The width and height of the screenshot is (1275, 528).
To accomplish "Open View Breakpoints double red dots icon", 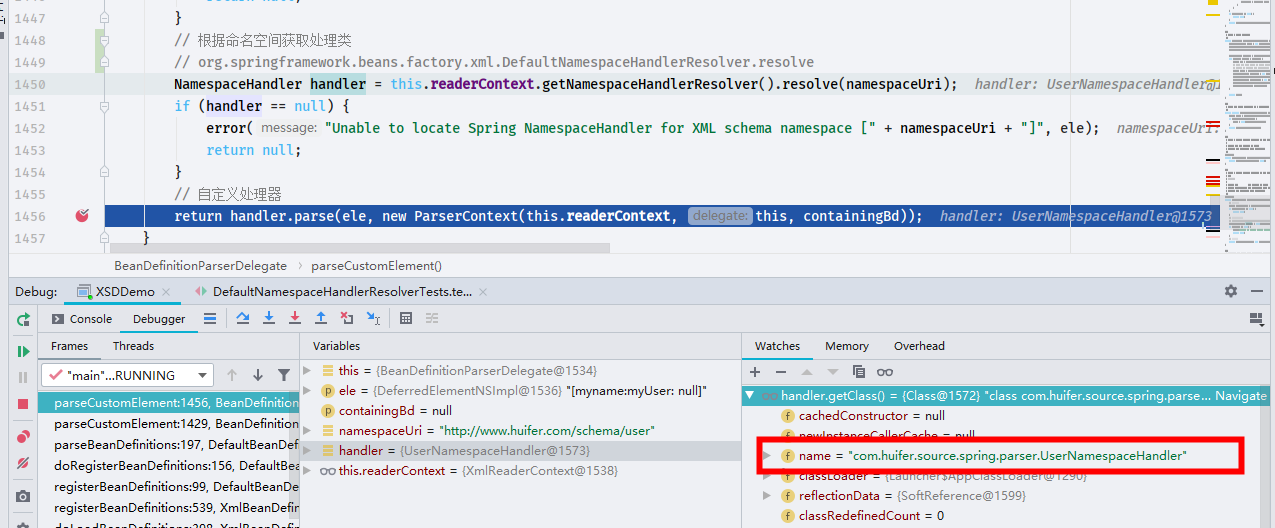I will click(23, 437).
